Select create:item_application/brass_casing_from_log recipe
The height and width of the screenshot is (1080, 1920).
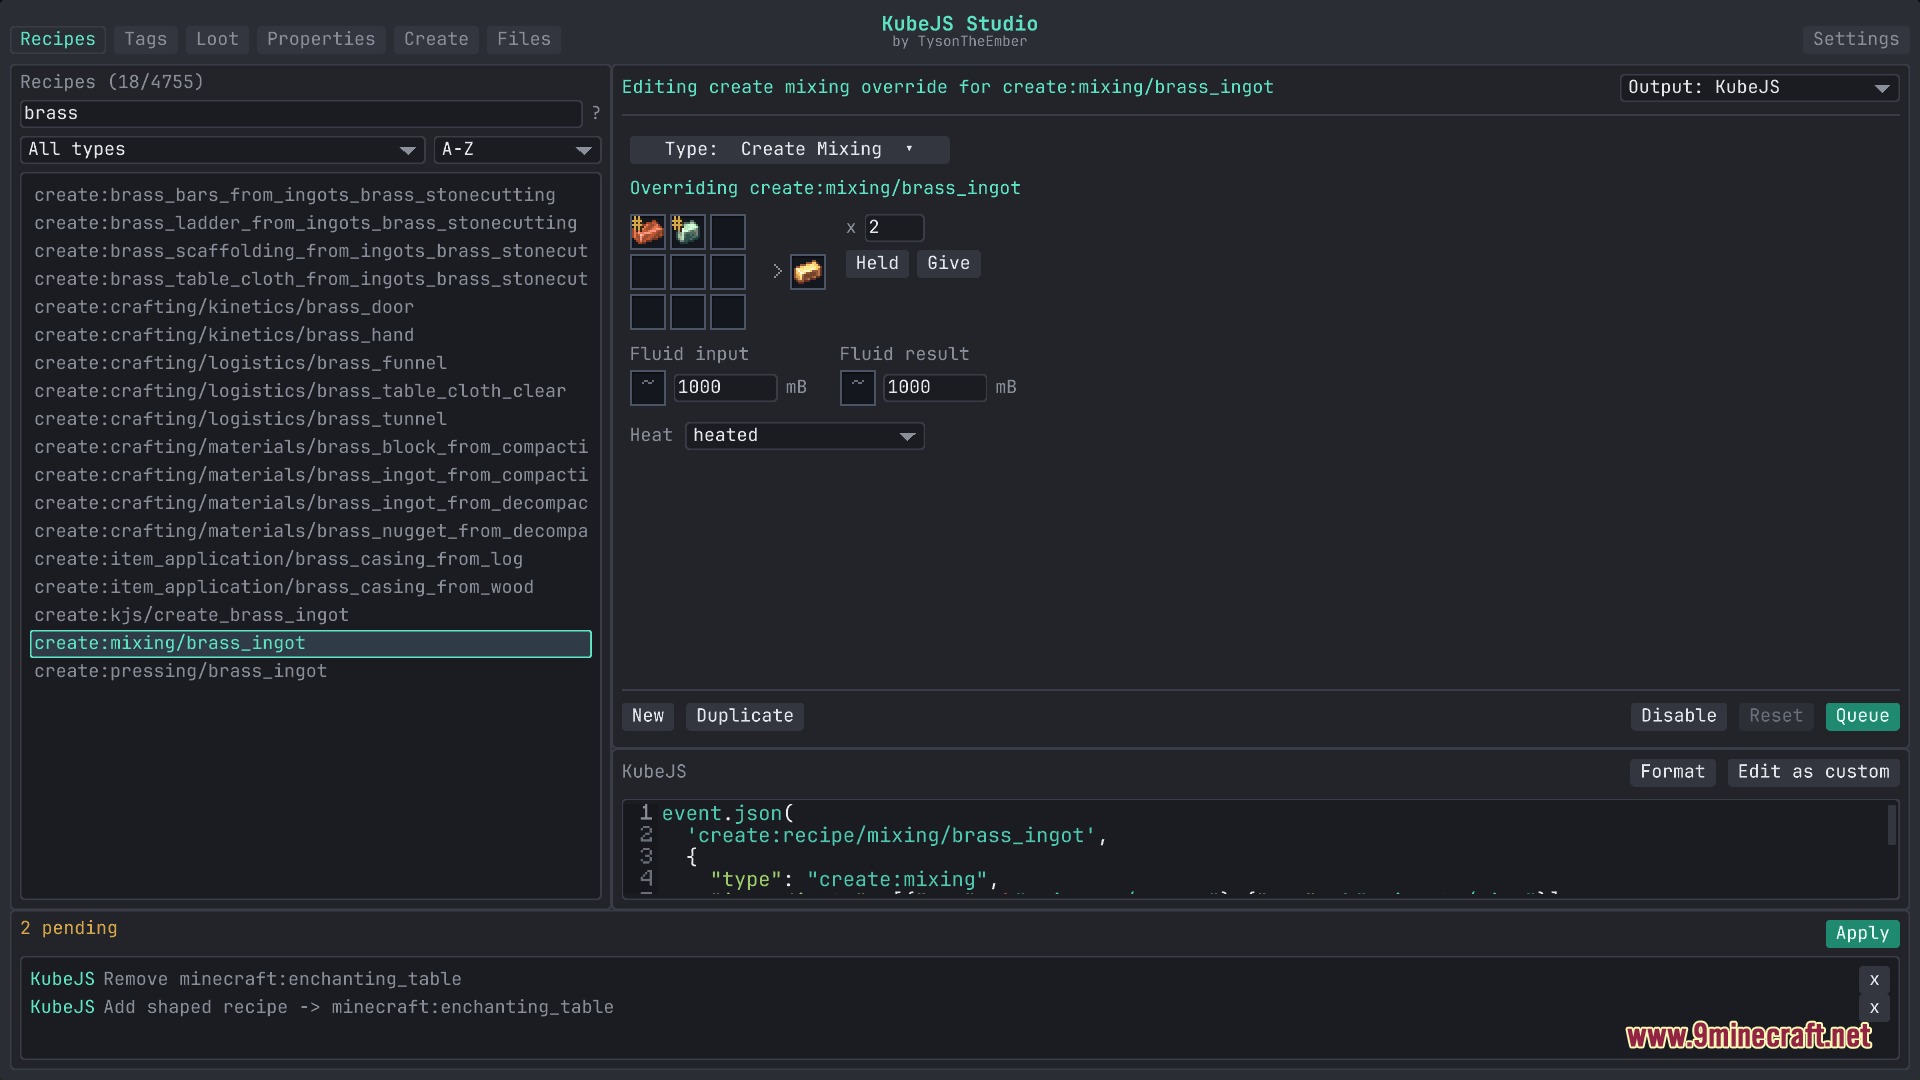pyautogui.click(x=311, y=560)
